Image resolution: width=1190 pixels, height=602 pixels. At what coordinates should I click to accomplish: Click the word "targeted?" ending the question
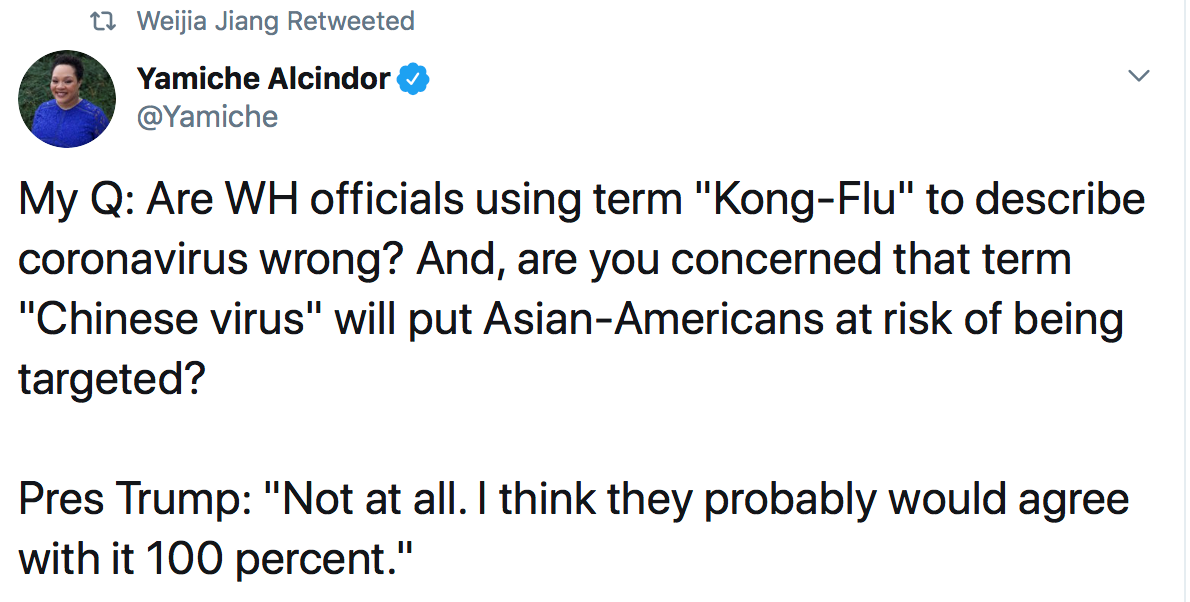tap(101, 380)
